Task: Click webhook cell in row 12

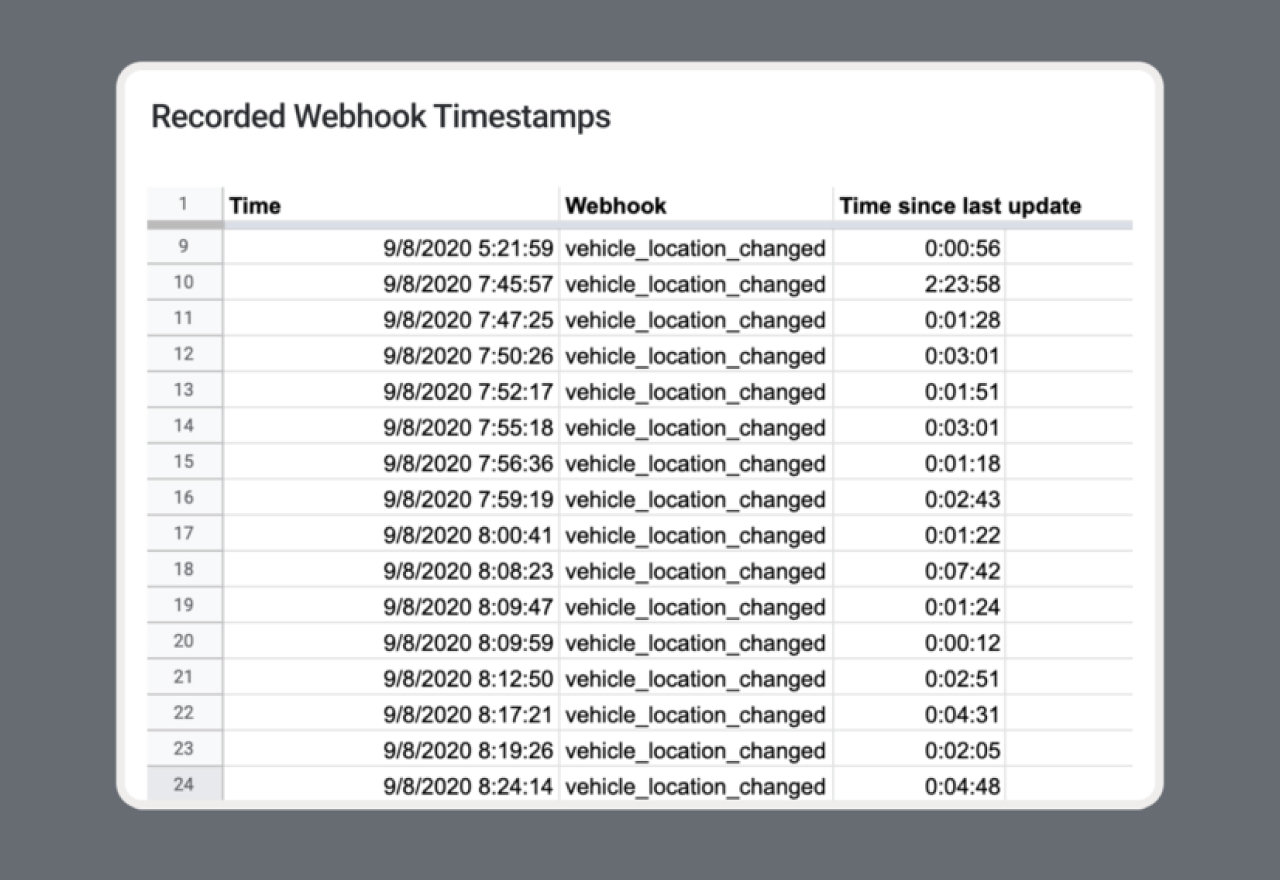Action: [695, 356]
